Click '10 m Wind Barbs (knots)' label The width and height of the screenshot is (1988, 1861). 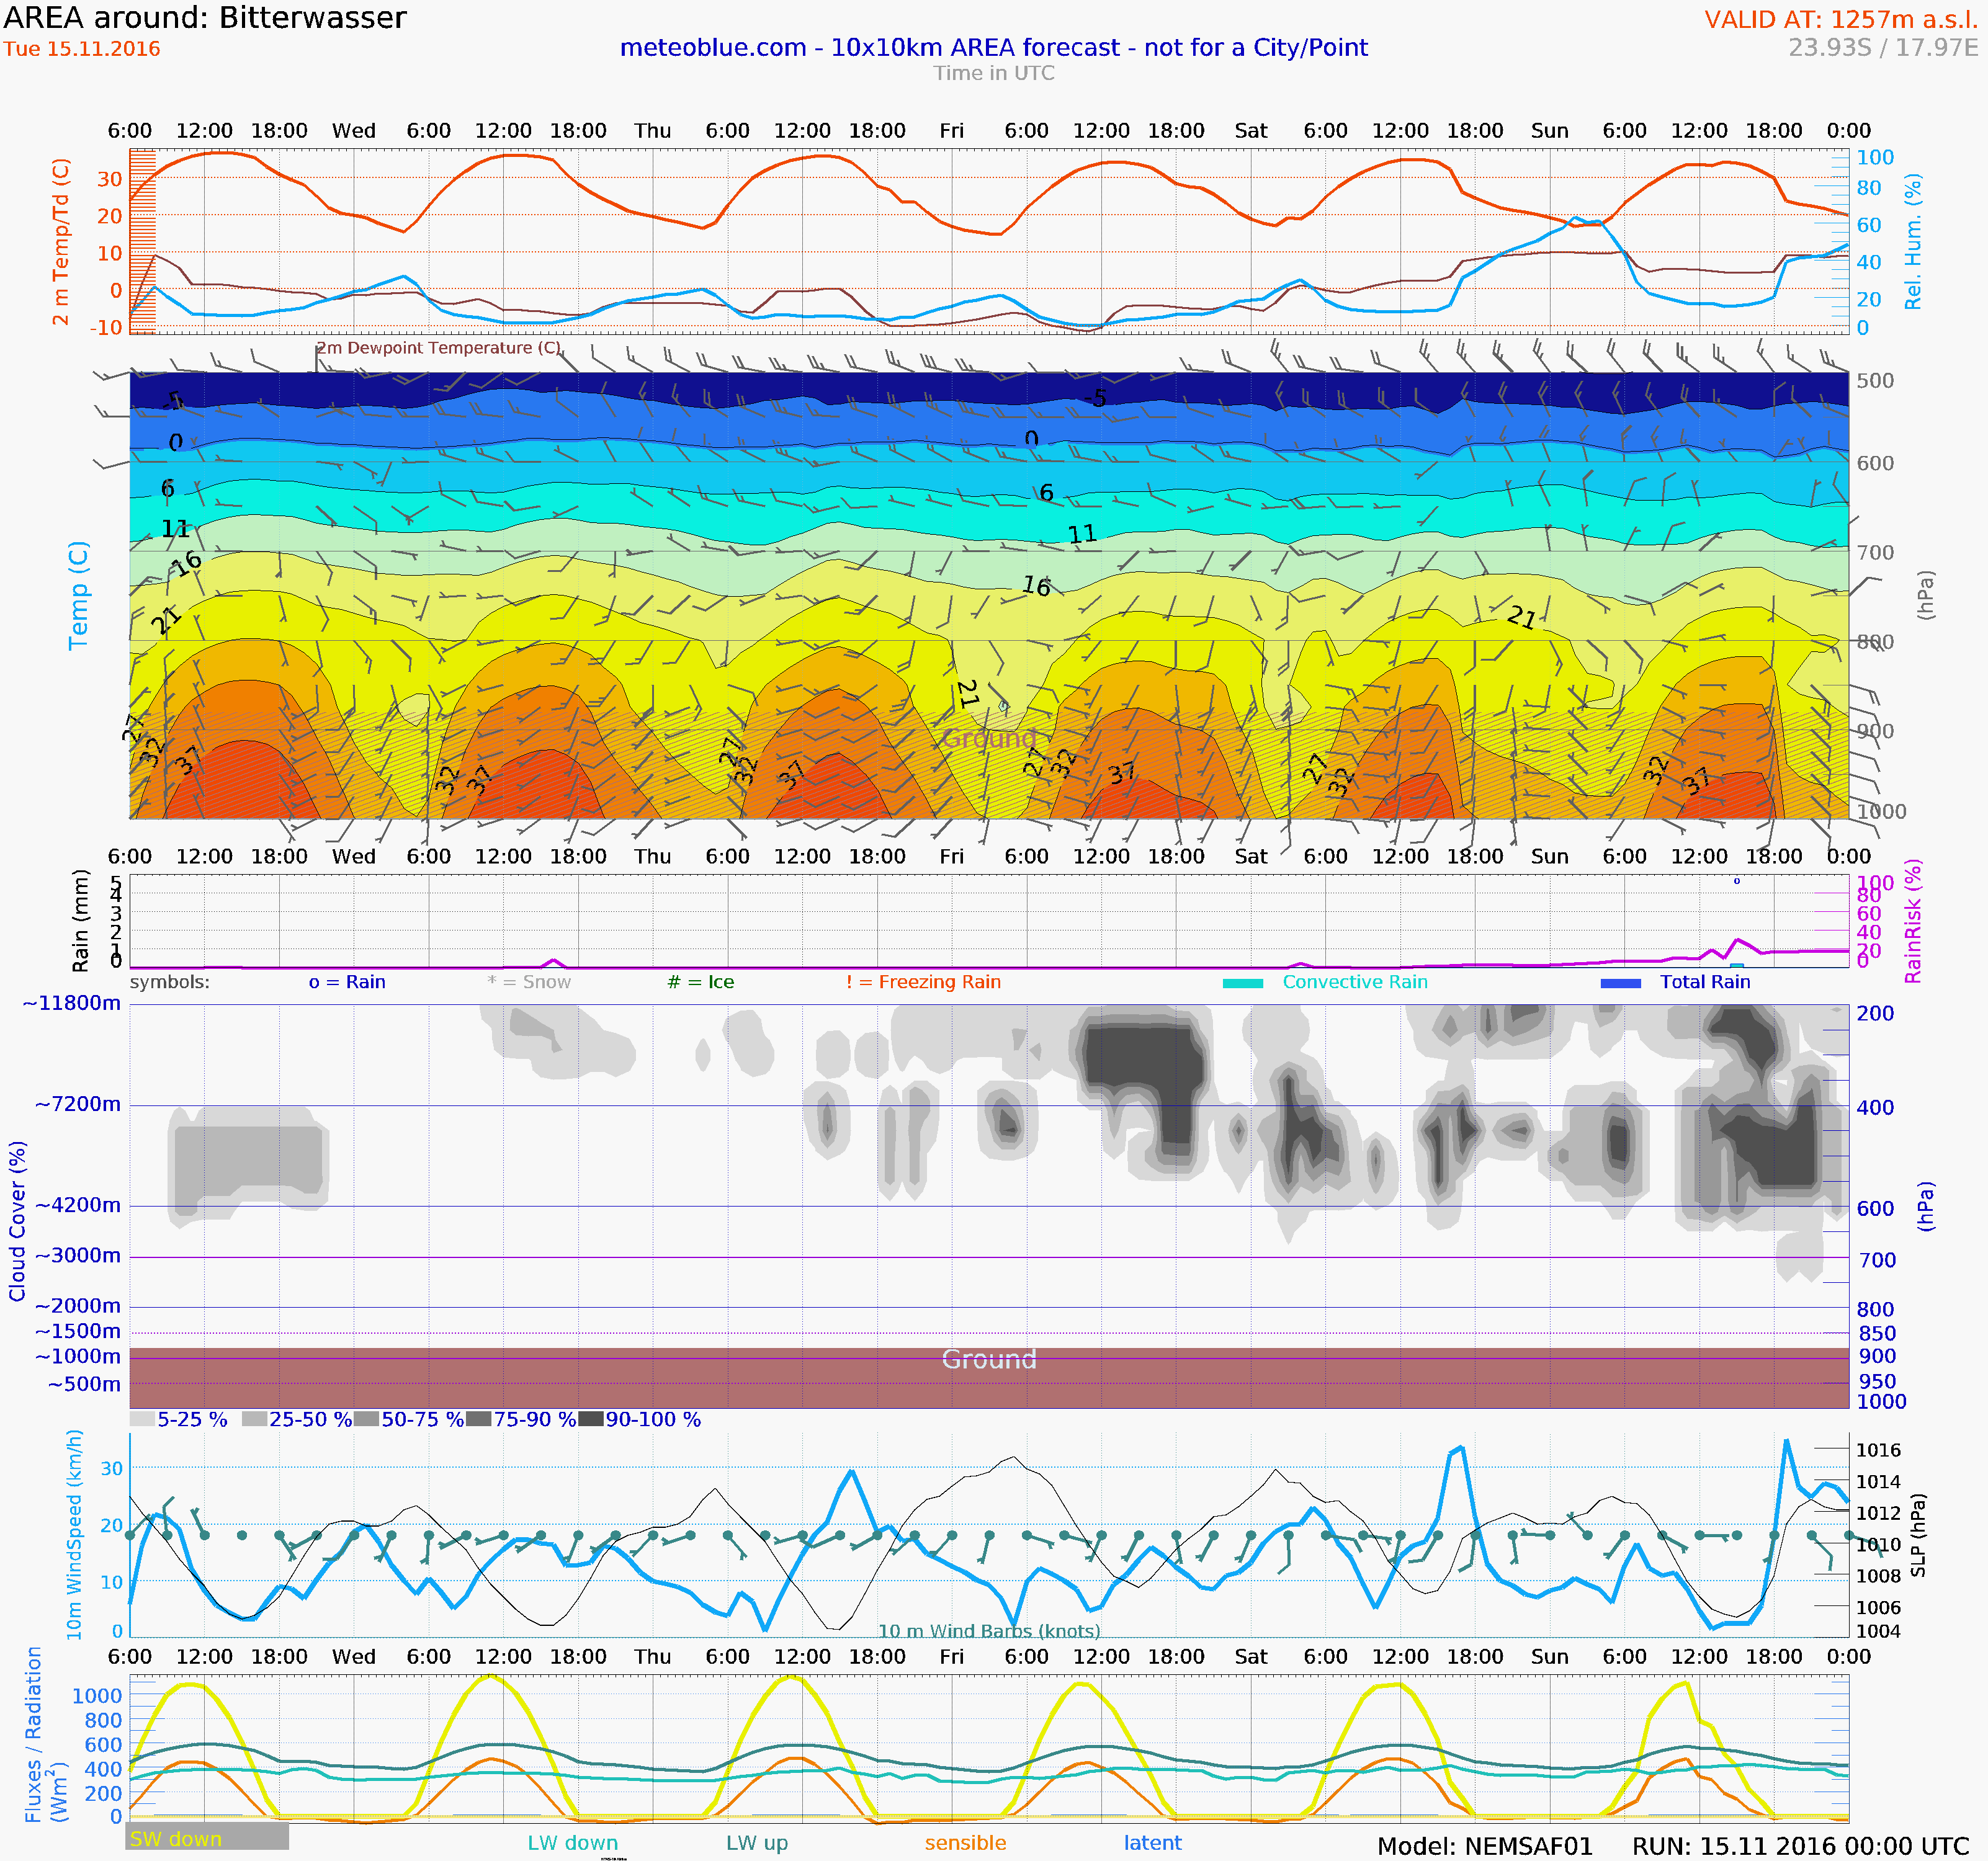[x=989, y=1631]
